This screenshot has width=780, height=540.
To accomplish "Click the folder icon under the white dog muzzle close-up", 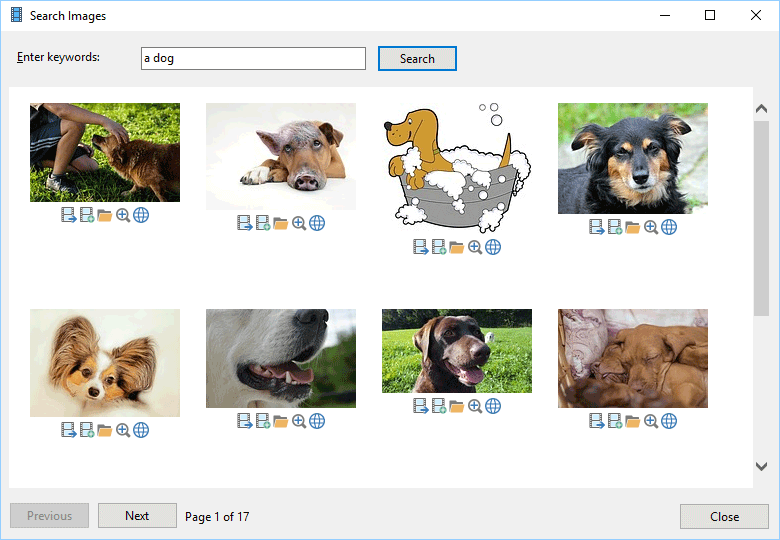I will pyautogui.click(x=281, y=421).
